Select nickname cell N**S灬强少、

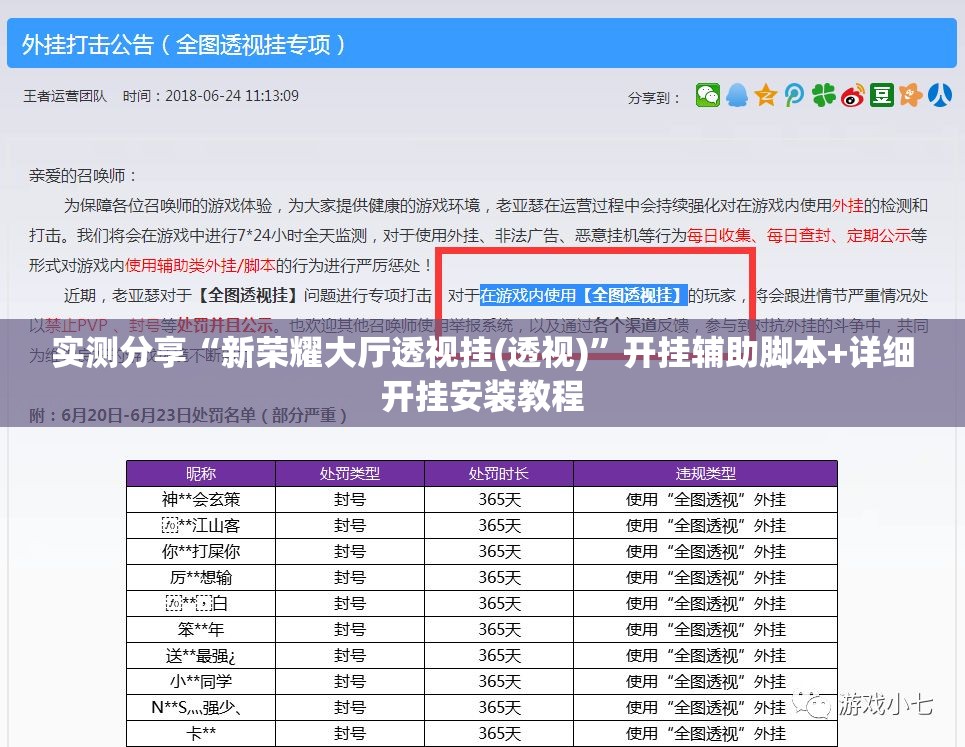(201, 708)
